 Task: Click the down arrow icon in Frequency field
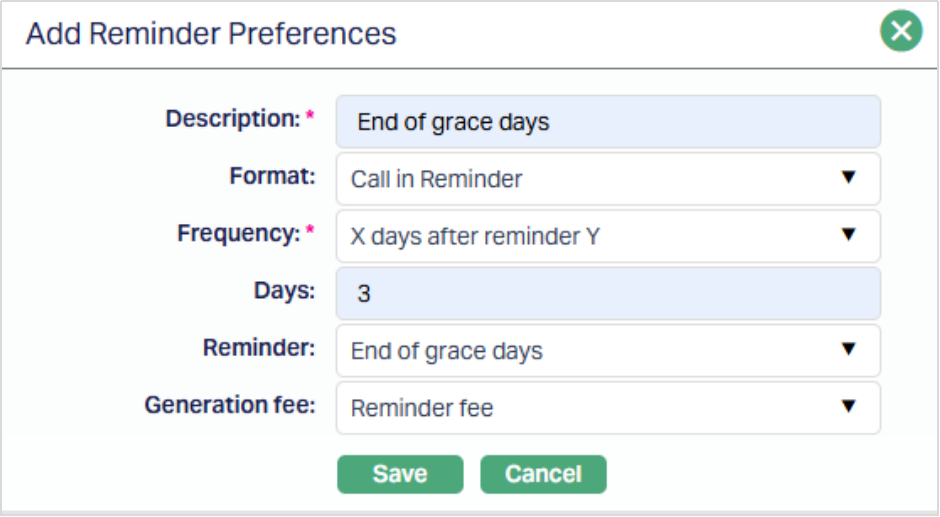coord(849,235)
